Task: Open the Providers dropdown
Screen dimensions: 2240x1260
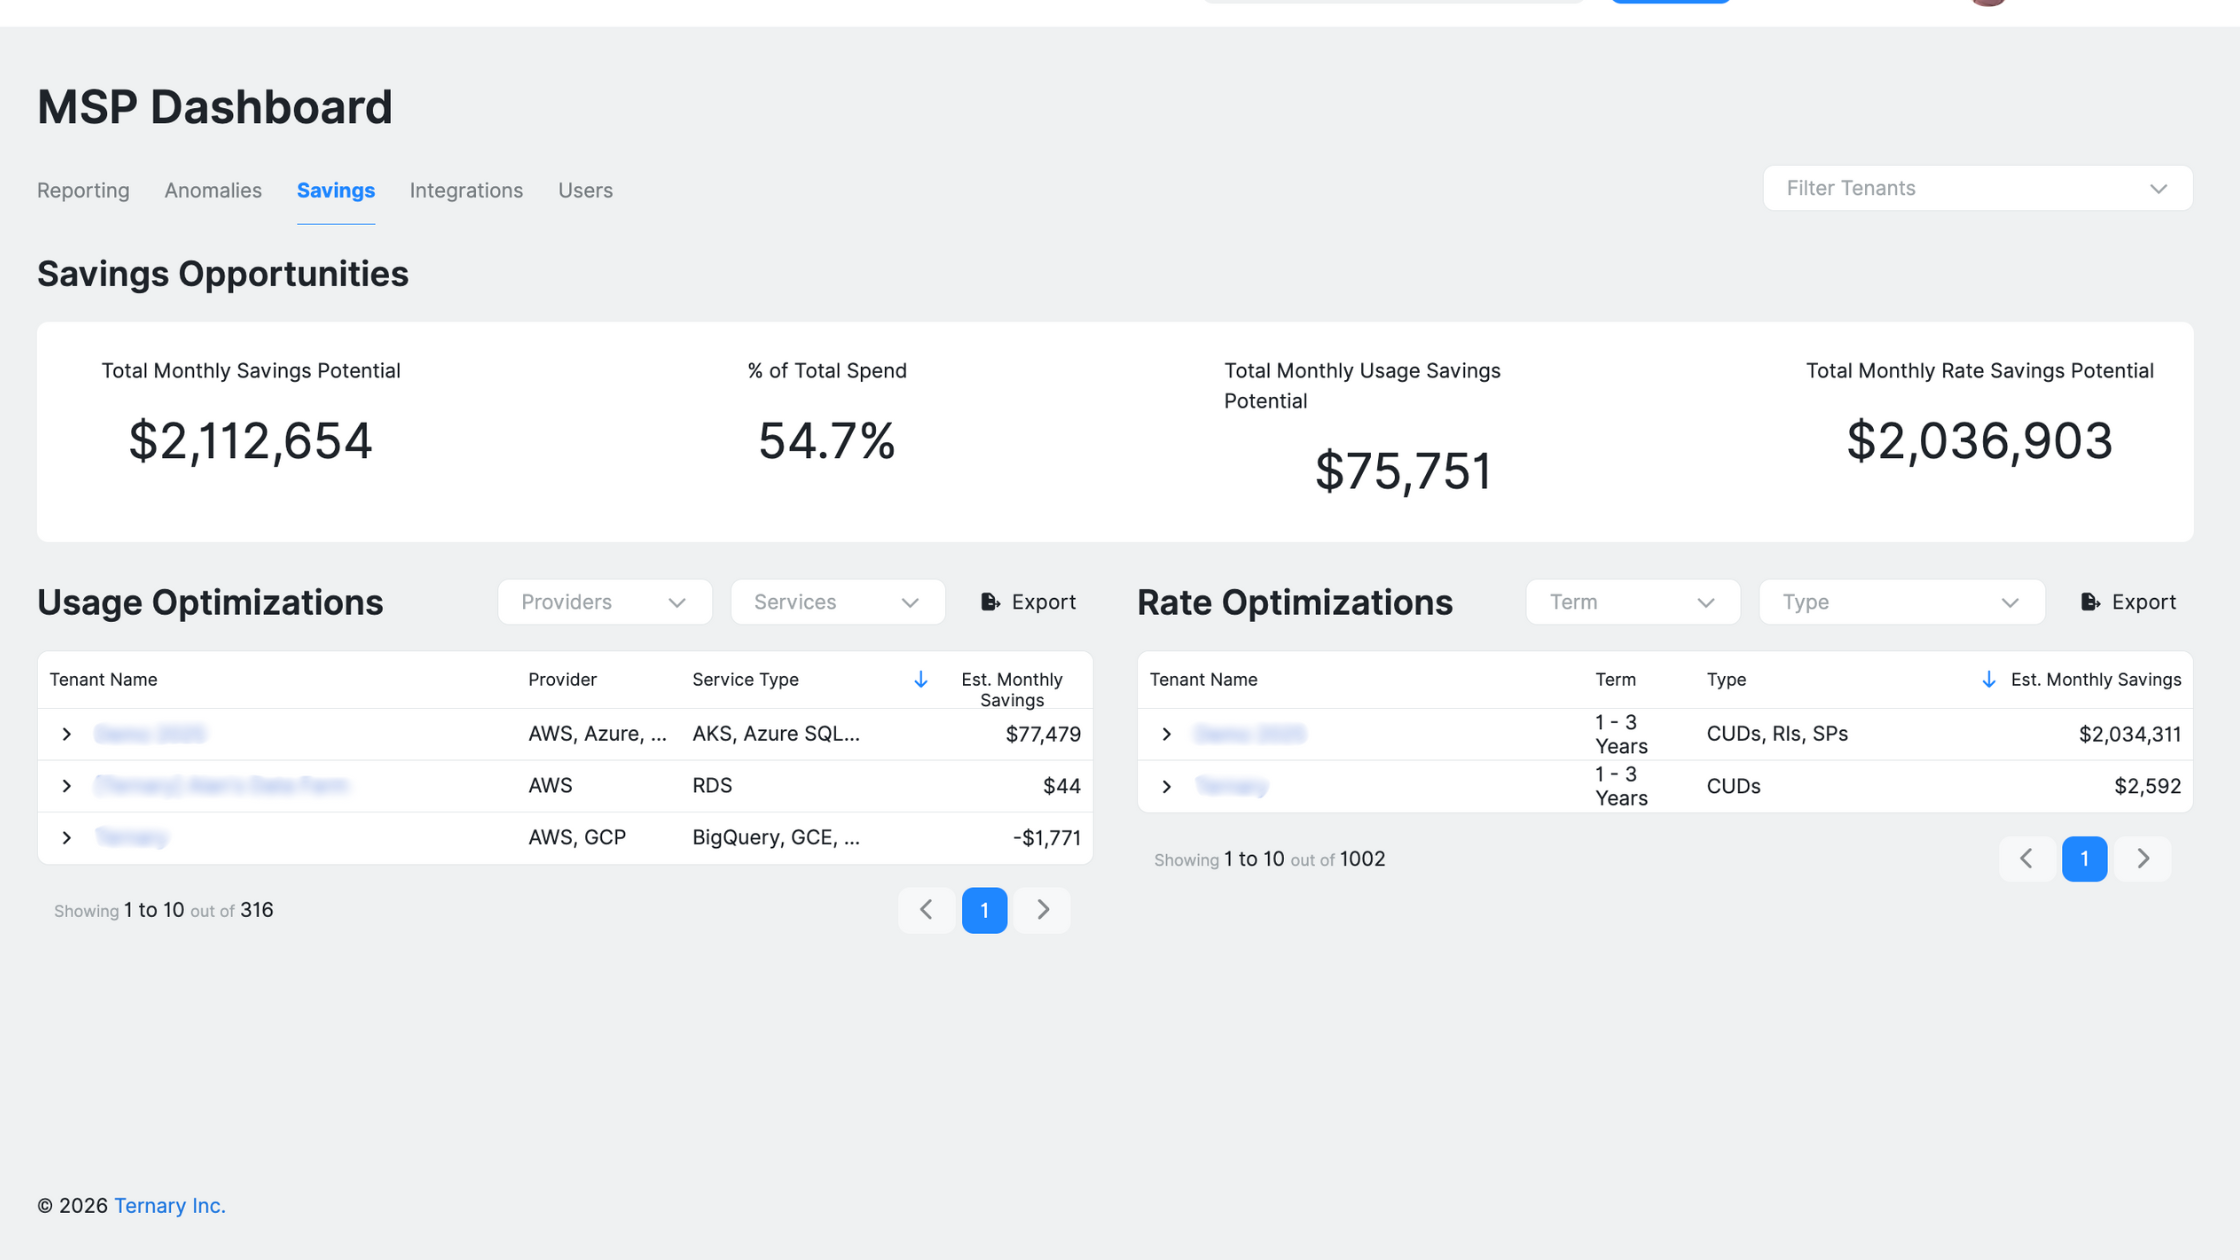Action: point(604,602)
